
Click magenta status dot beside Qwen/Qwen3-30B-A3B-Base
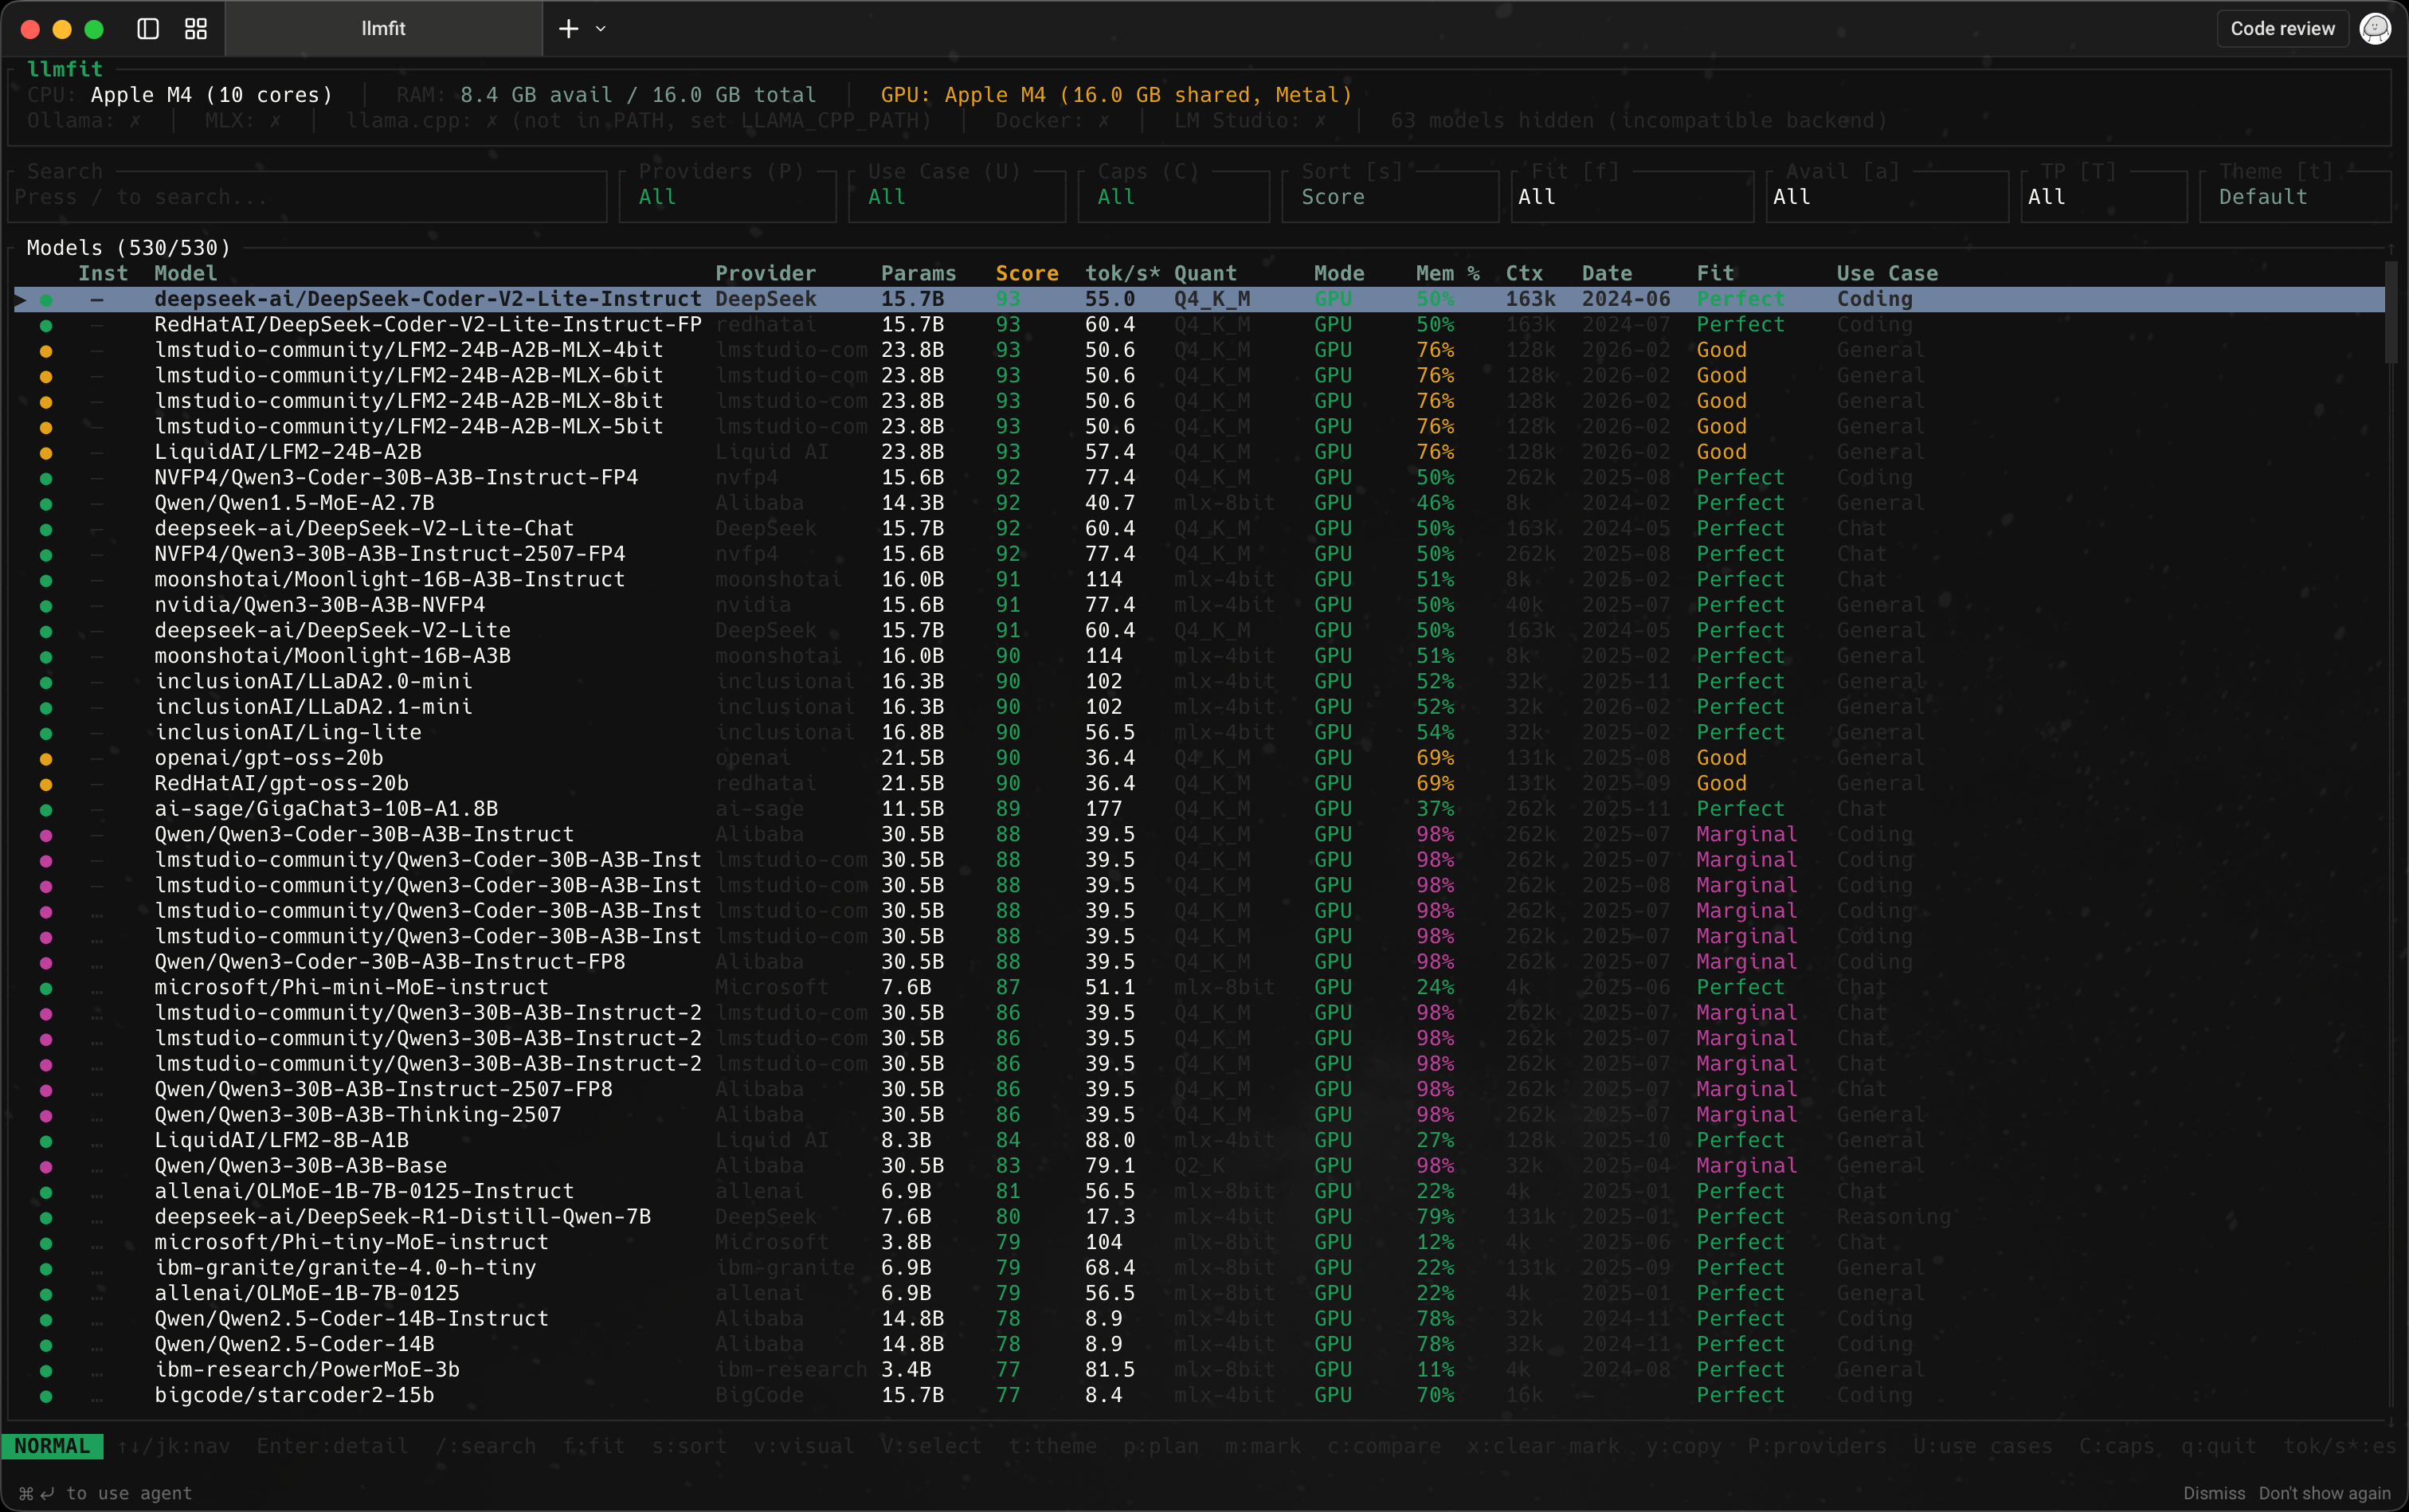[46, 1167]
